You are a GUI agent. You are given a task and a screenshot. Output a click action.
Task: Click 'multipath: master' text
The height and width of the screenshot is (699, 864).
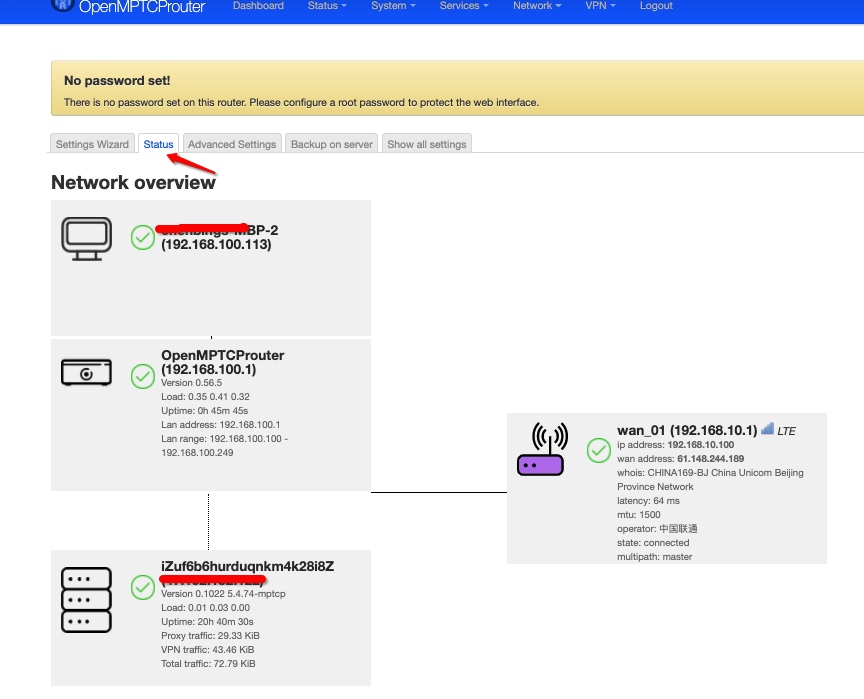pyautogui.click(x=655, y=556)
